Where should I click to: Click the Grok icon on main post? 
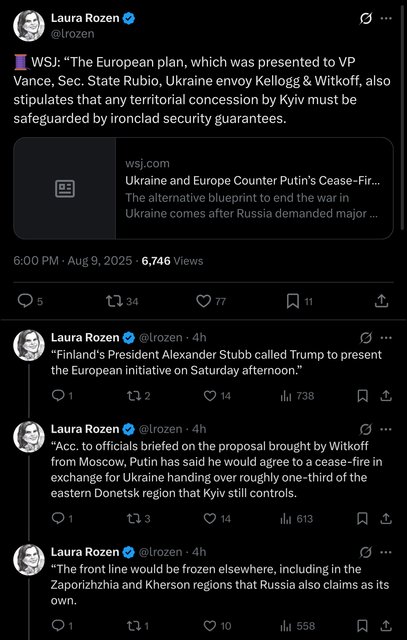tap(365, 19)
